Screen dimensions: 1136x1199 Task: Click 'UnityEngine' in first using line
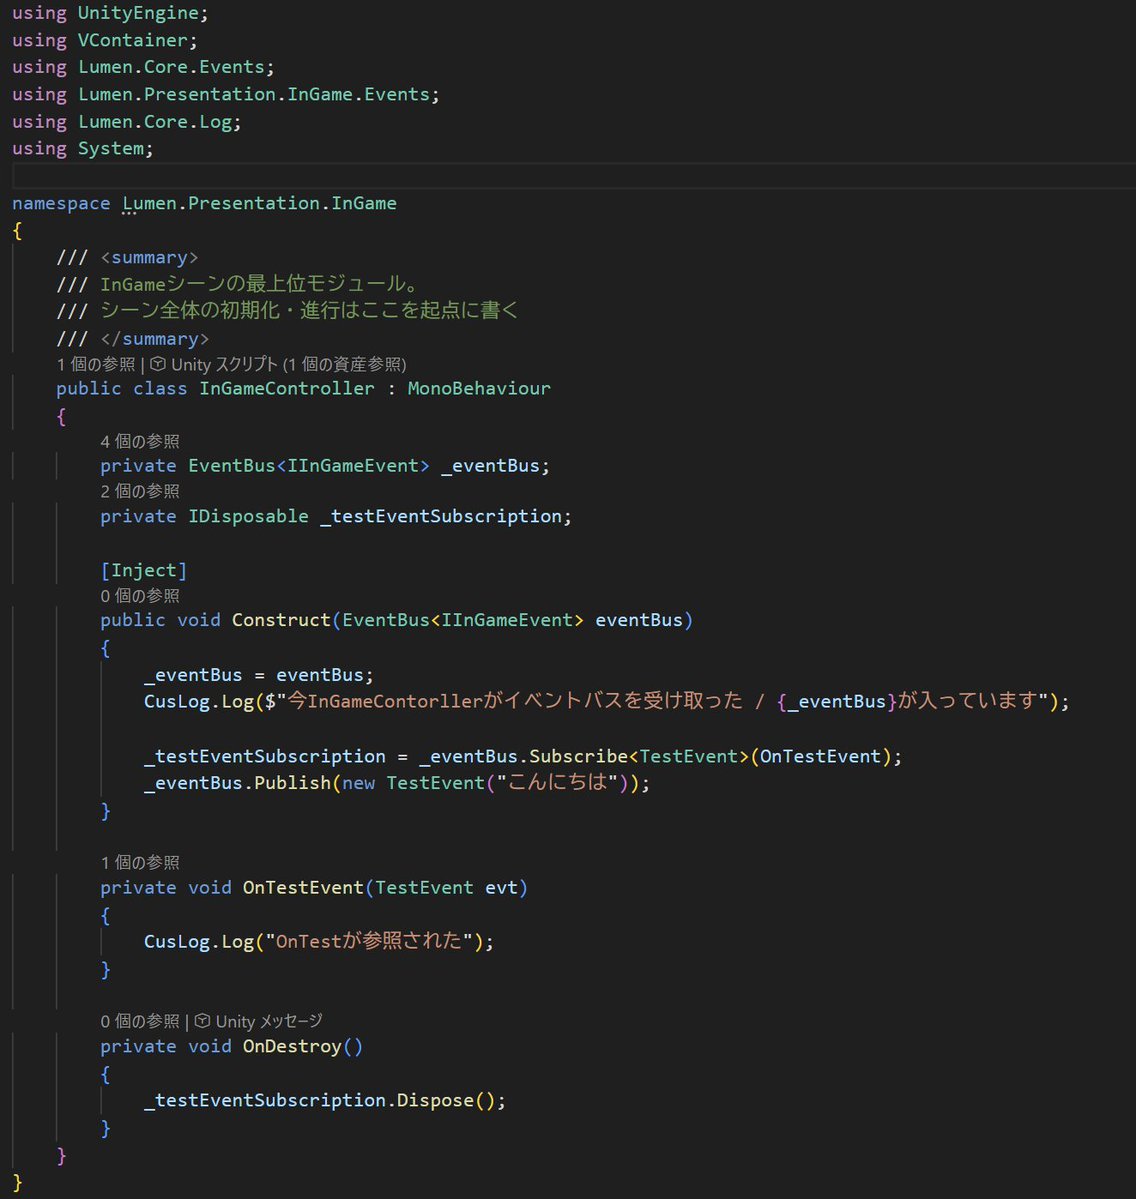coord(138,13)
